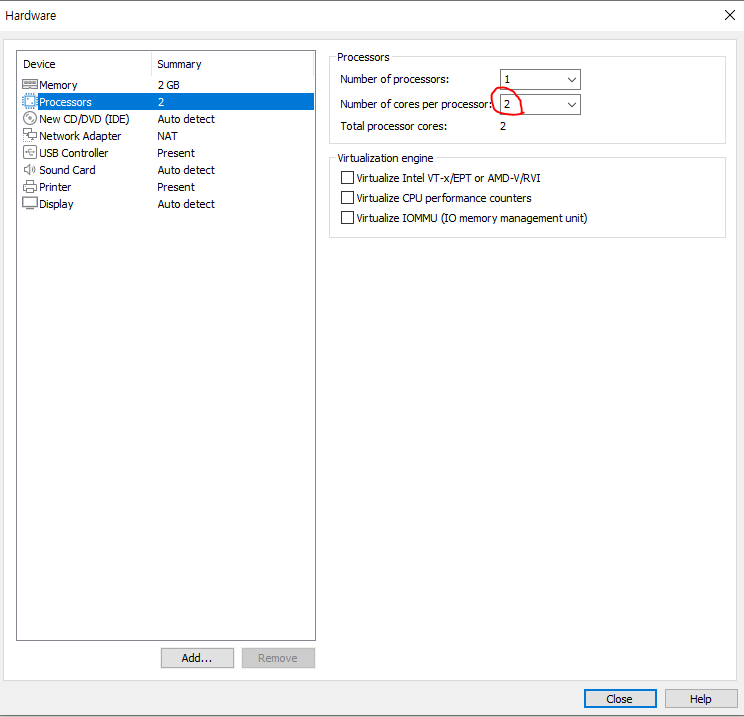Click the Sound Card speaker icon
Screen dimensions: 744x717
click(x=29, y=169)
